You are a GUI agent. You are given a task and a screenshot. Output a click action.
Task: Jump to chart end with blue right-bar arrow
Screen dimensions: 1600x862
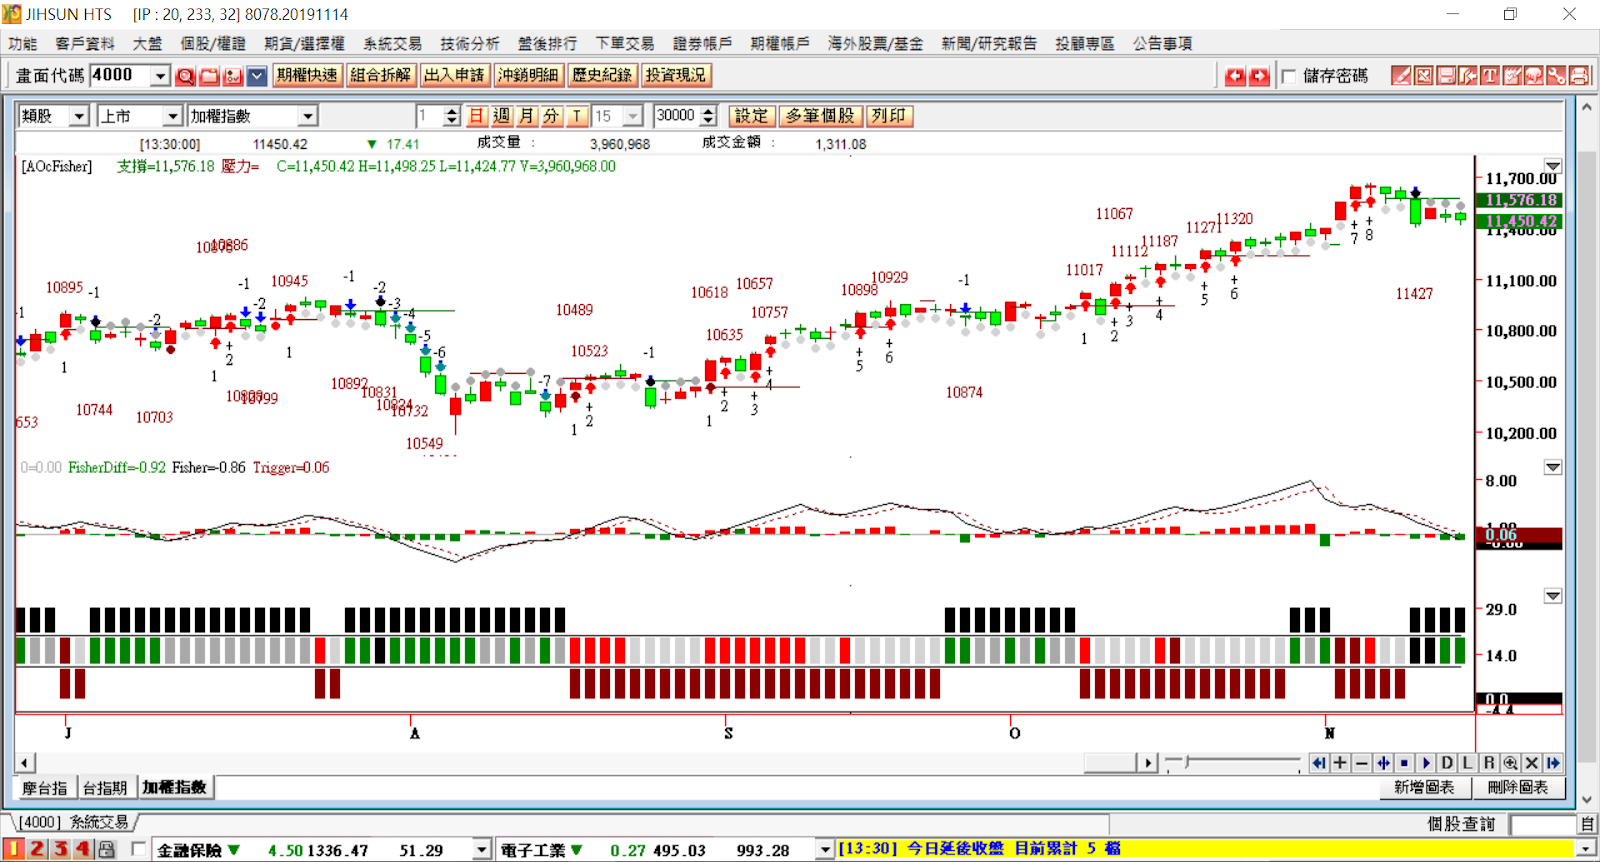pyautogui.click(x=1553, y=763)
